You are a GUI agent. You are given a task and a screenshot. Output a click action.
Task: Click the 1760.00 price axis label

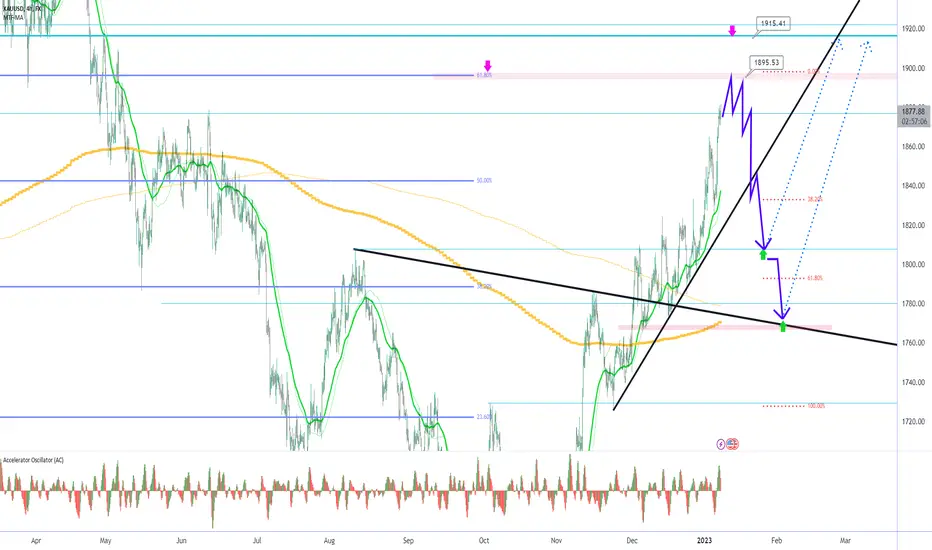(x=914, y=342)
